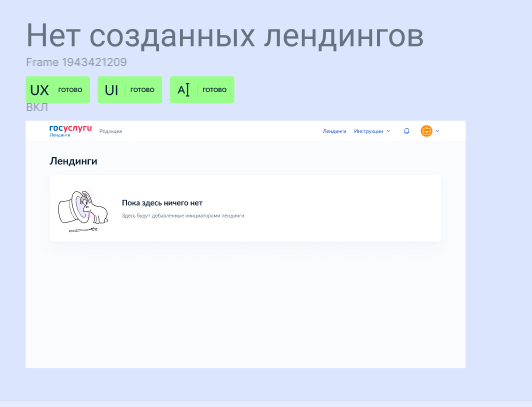Open the notifications bell icon

(406, 131)
